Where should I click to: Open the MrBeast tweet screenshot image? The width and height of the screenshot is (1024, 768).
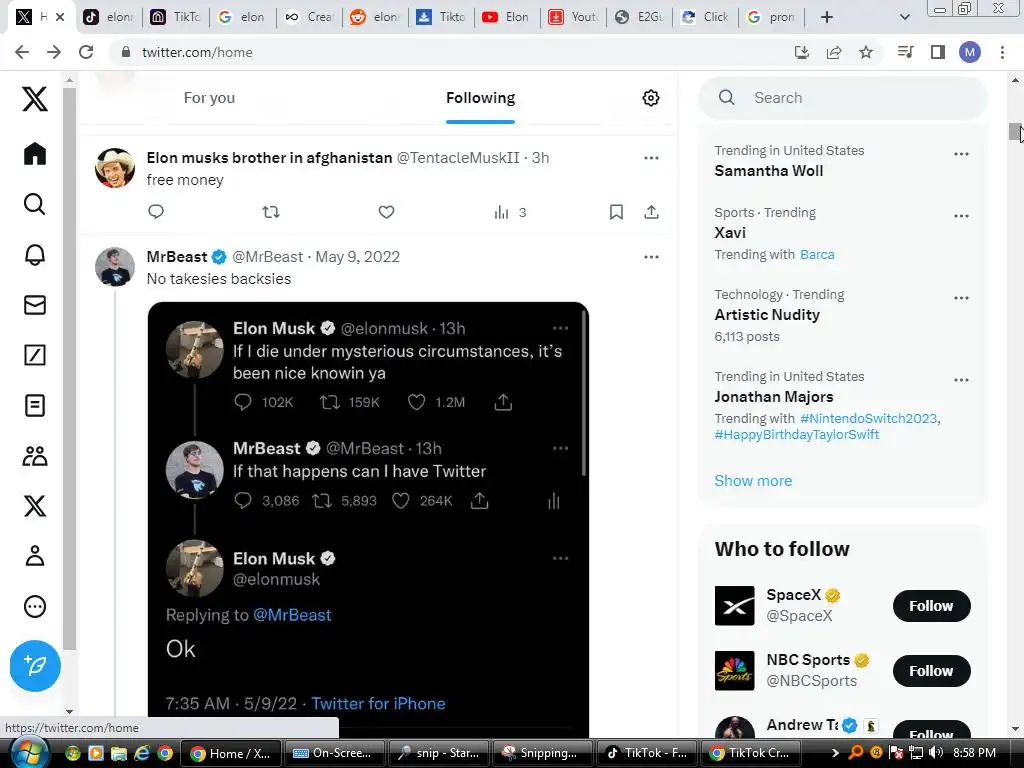click(x=368, y=519)
